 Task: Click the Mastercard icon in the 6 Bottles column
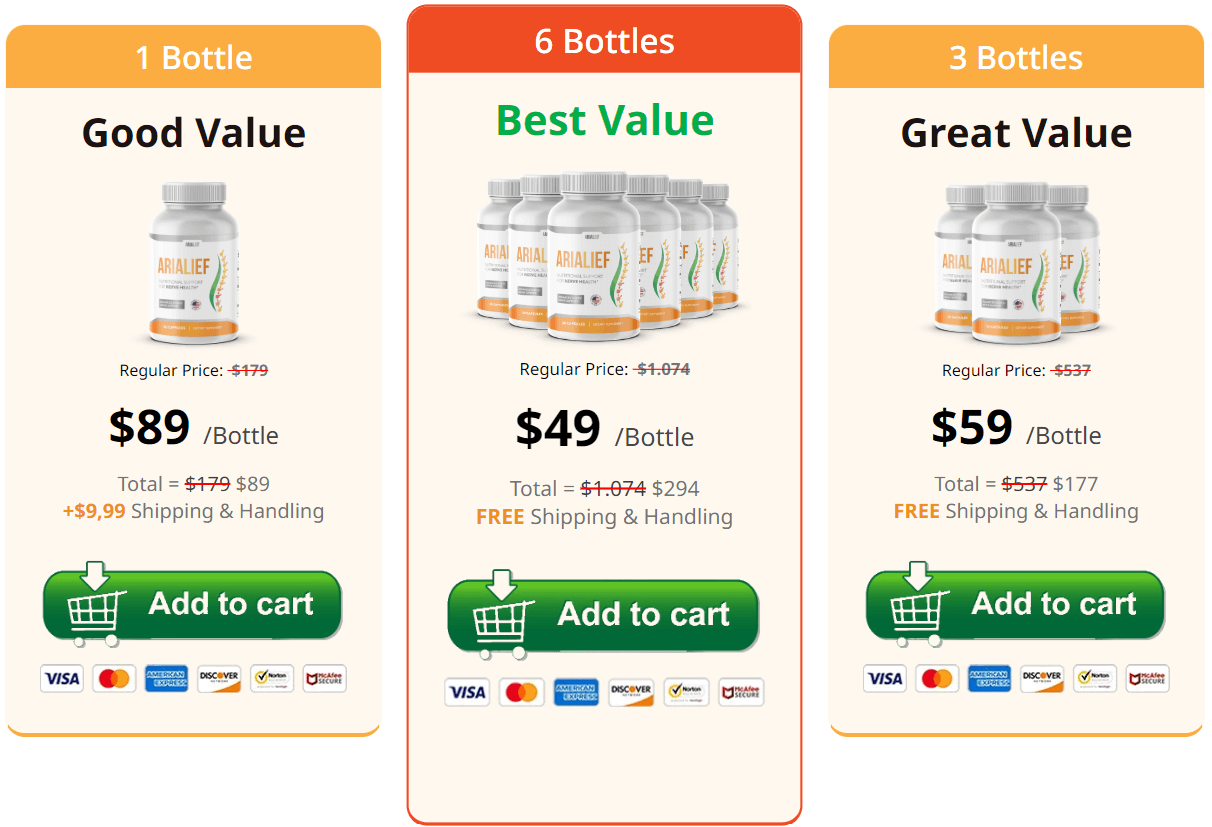[521, 692]
